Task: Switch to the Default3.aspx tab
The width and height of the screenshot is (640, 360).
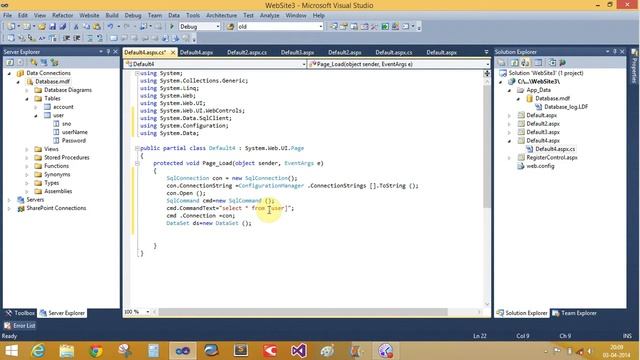Action: 298,52
